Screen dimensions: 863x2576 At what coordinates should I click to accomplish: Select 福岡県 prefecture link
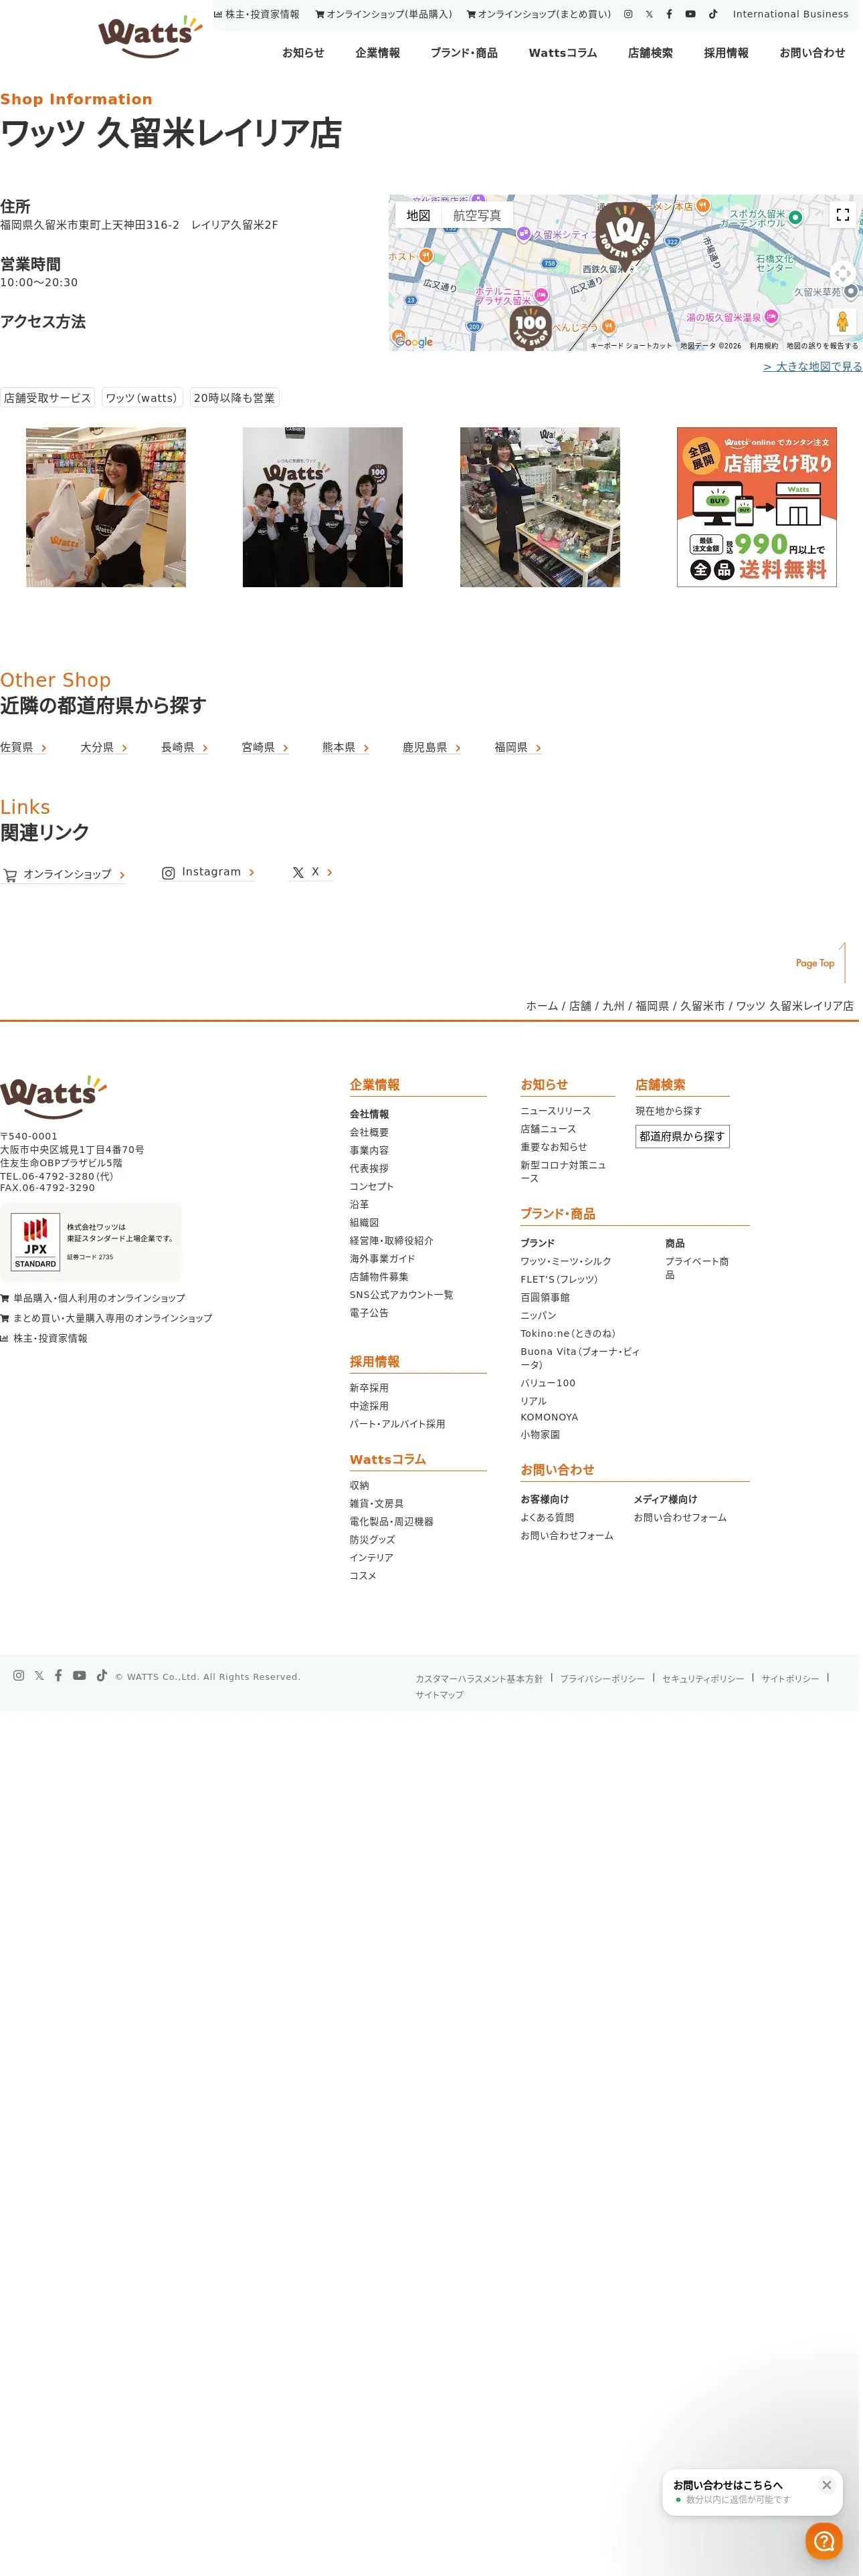[x=518, y=747]
